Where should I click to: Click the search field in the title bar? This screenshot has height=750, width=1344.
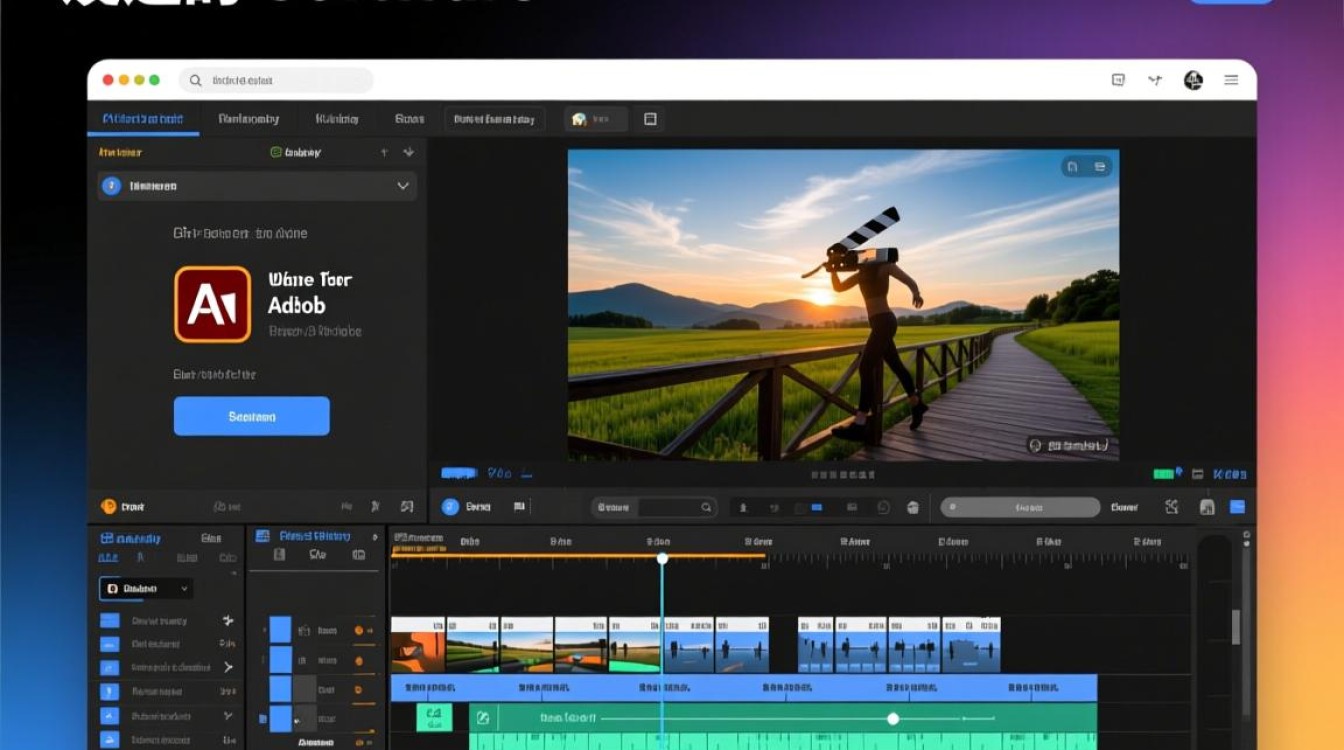pos(276,80)
